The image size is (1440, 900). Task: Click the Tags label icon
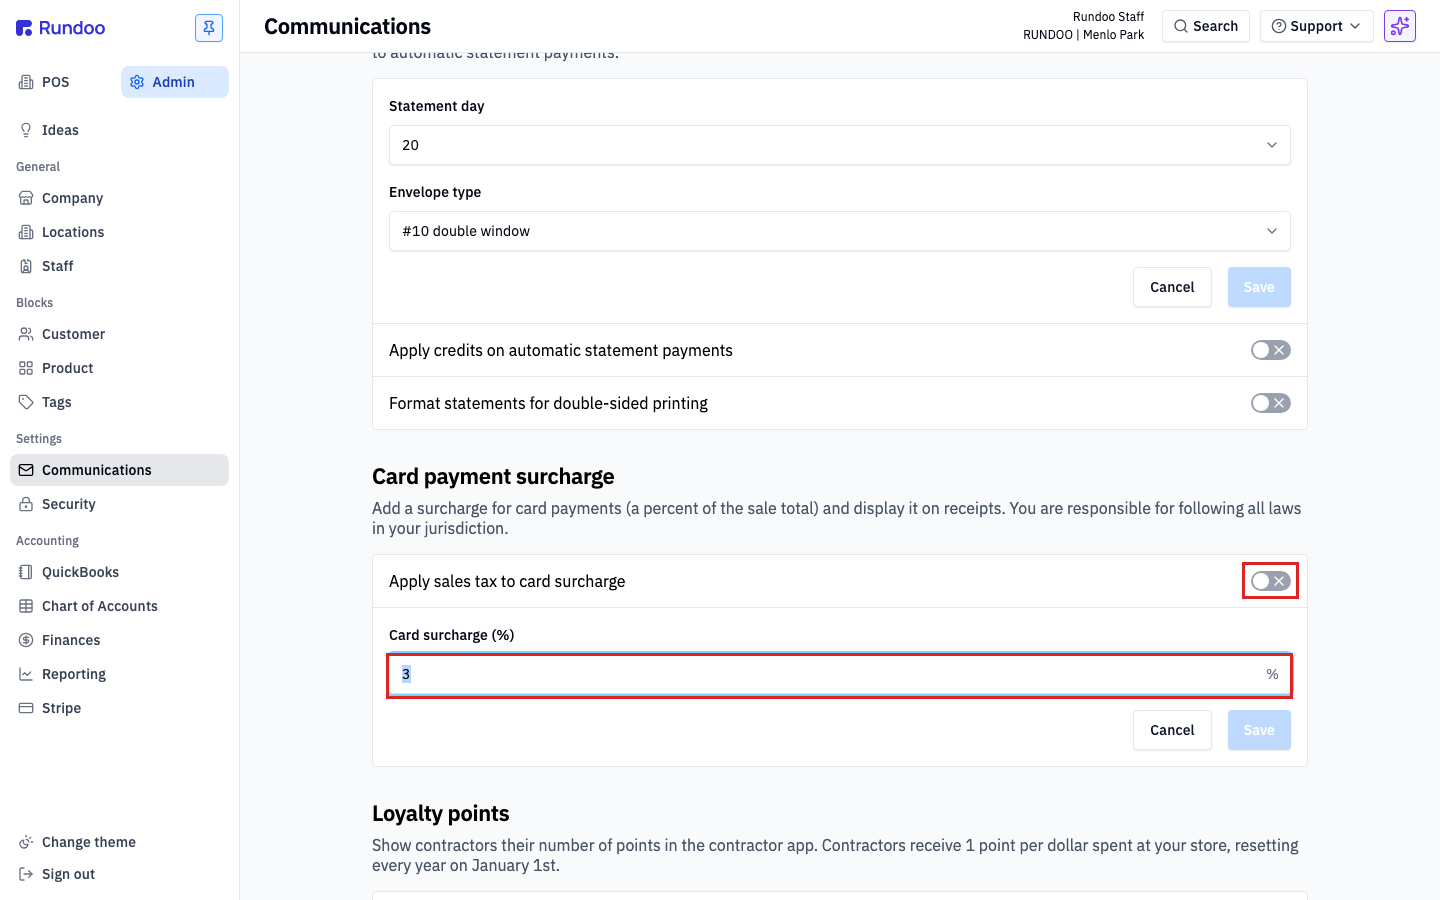[26, 402]
